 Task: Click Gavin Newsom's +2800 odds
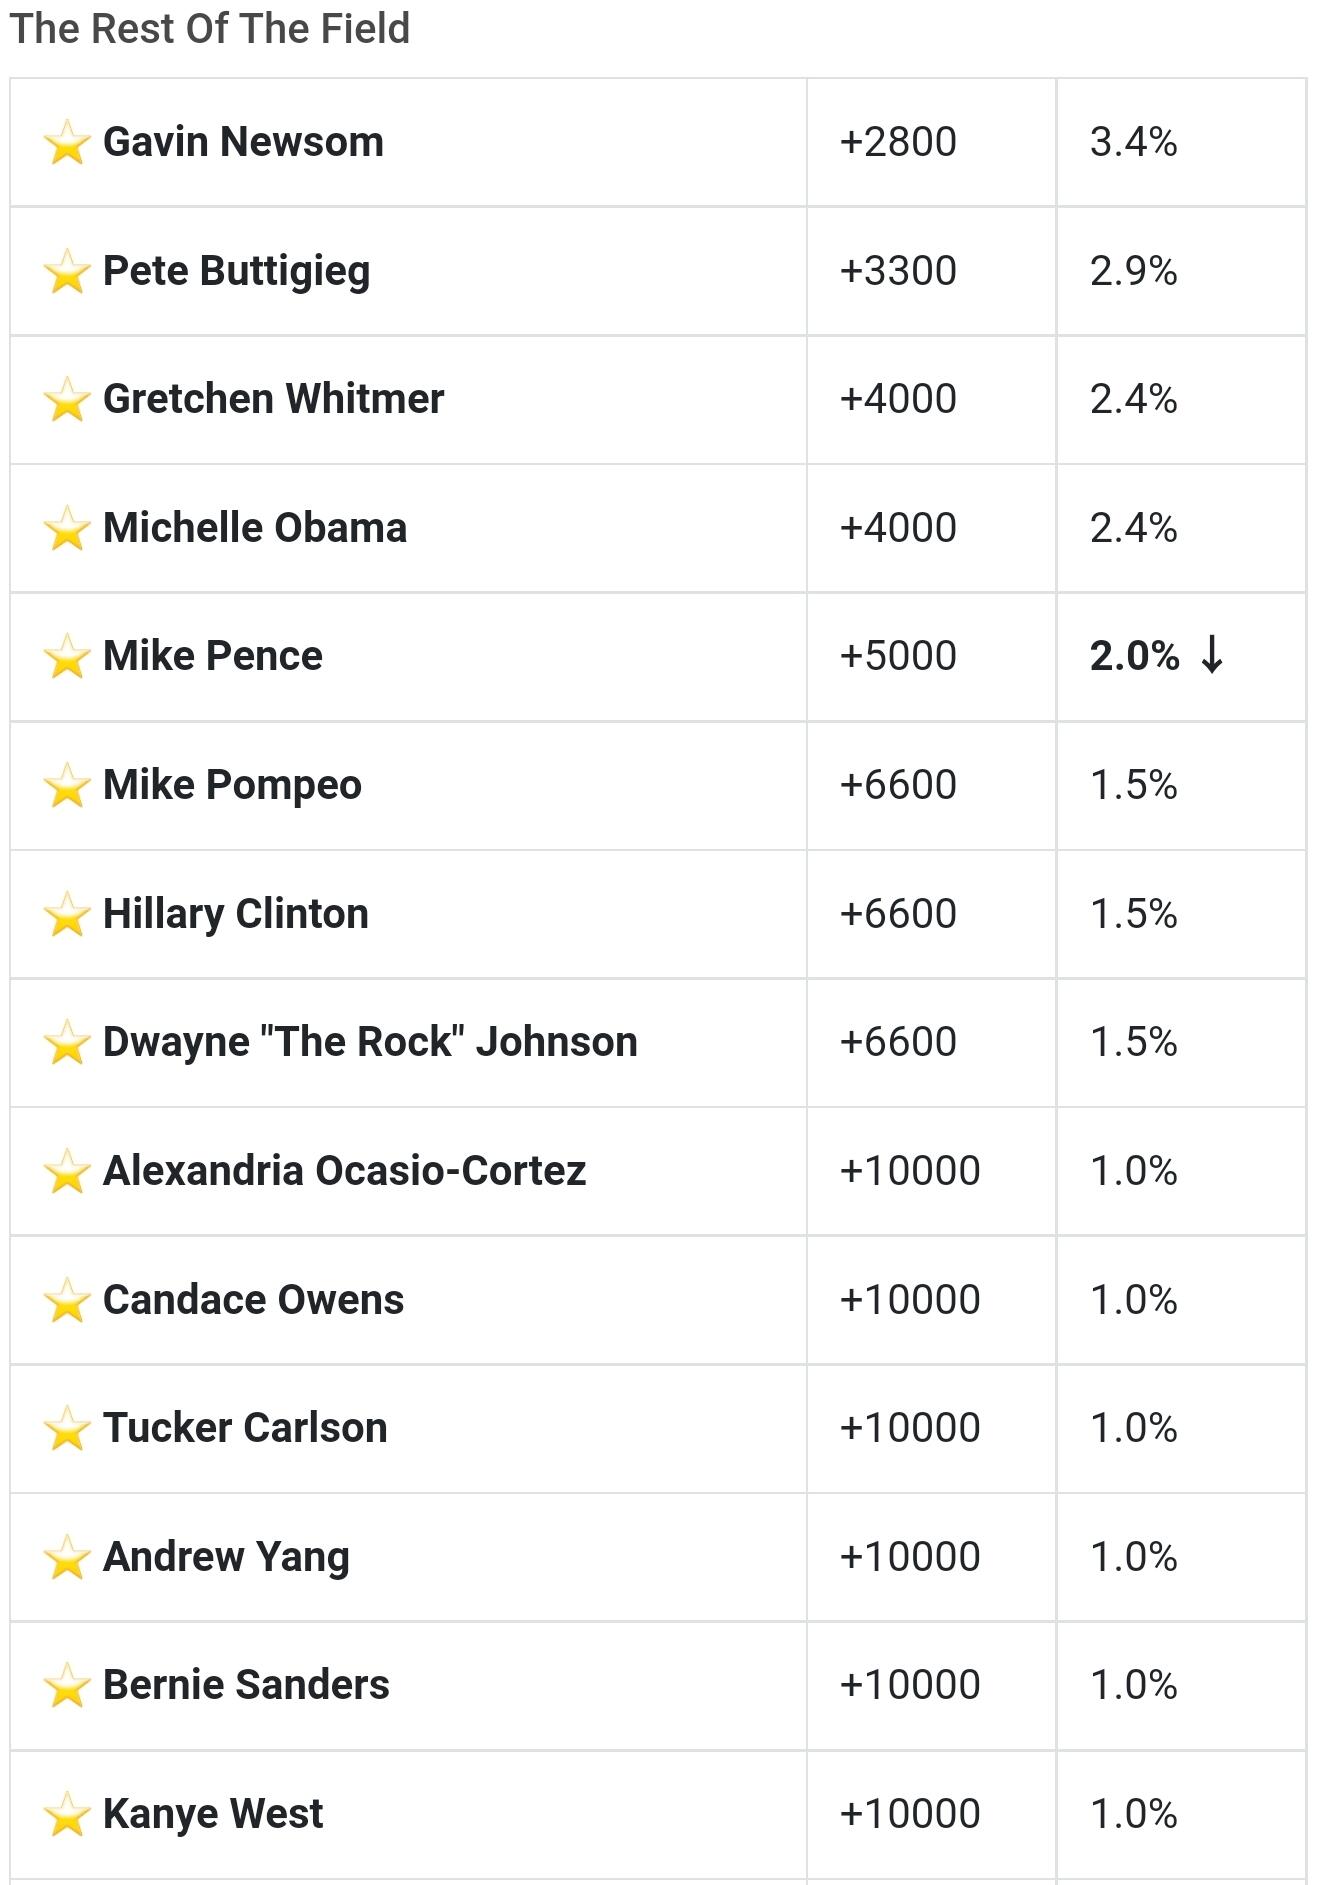(898, 142)
